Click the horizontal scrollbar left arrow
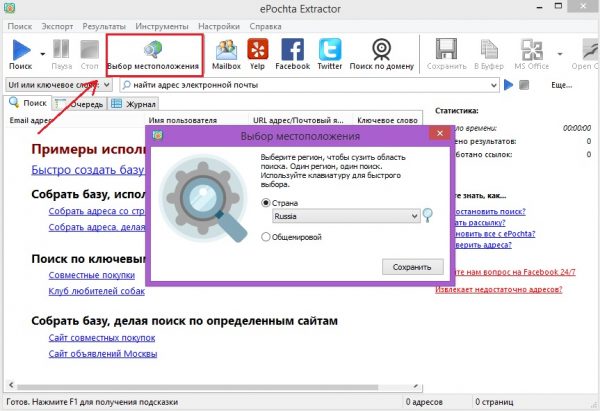This screenshot has height=411, width=600. [11, 385]
